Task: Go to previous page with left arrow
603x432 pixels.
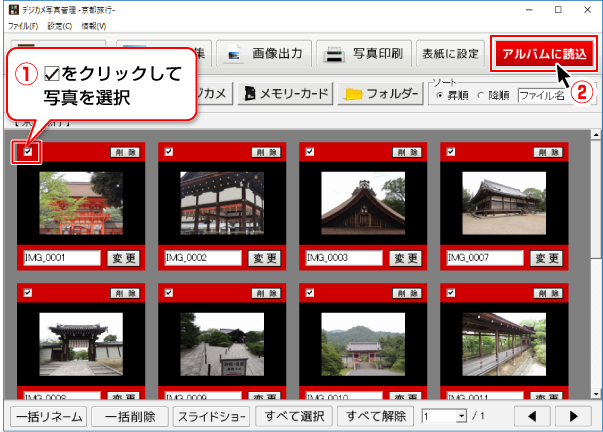Action: 532,417
